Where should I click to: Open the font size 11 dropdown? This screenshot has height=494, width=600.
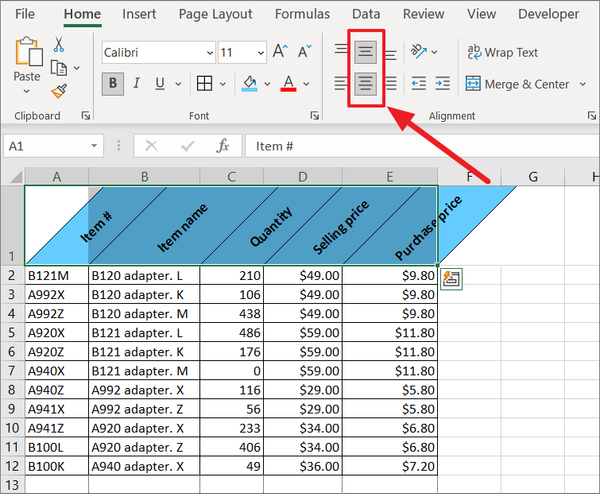coord(261,52)
